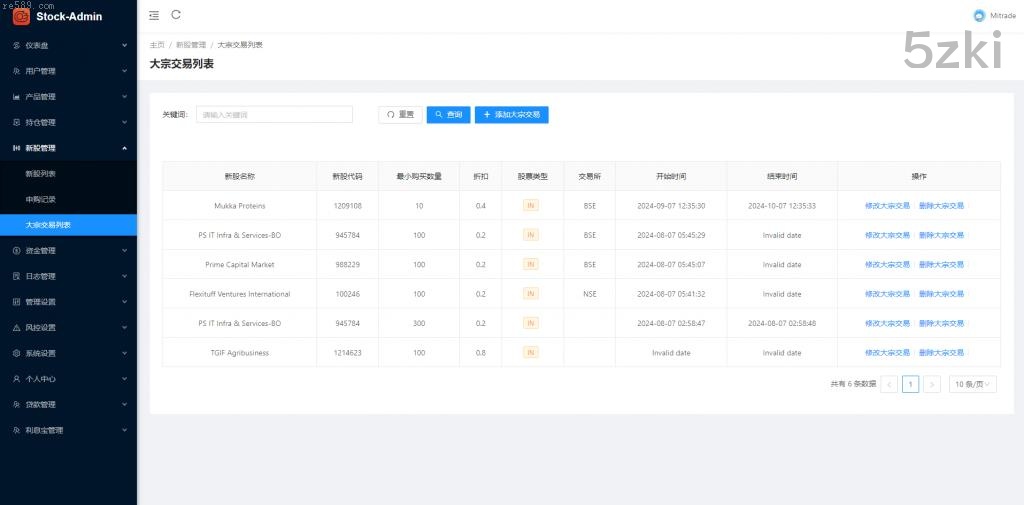Click the 重置 reset button
The image size is (1024, 505).
pyautogui.click(x=400, y=115)
